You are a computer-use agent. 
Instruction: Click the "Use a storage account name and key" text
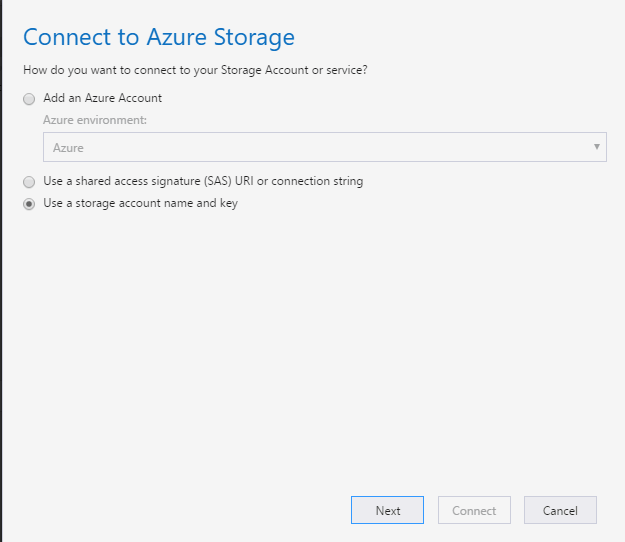140,203
